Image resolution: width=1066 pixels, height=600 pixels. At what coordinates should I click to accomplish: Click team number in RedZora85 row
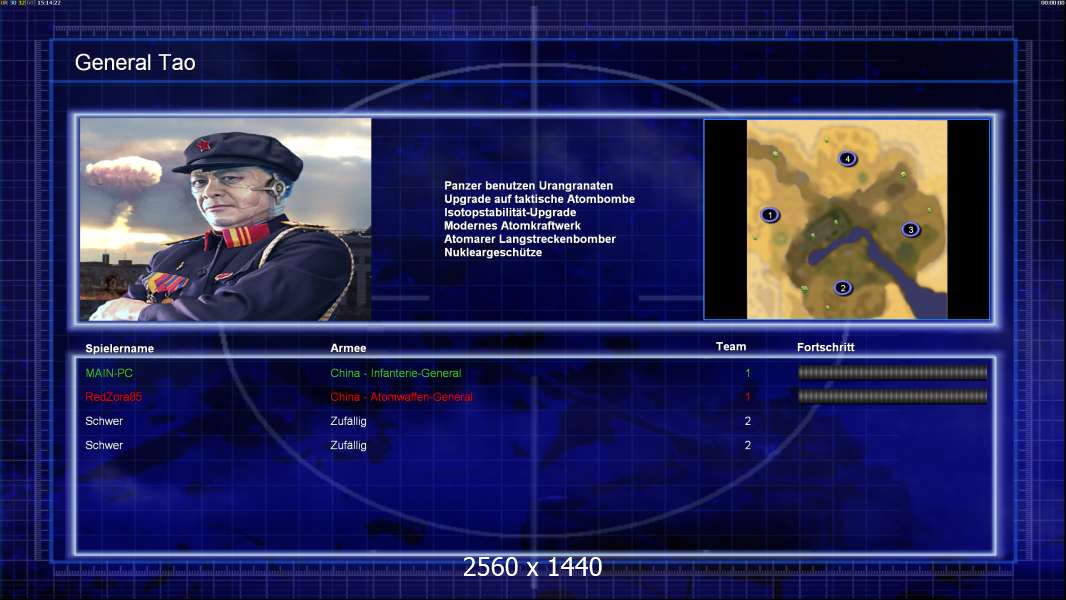click(748, 397)
